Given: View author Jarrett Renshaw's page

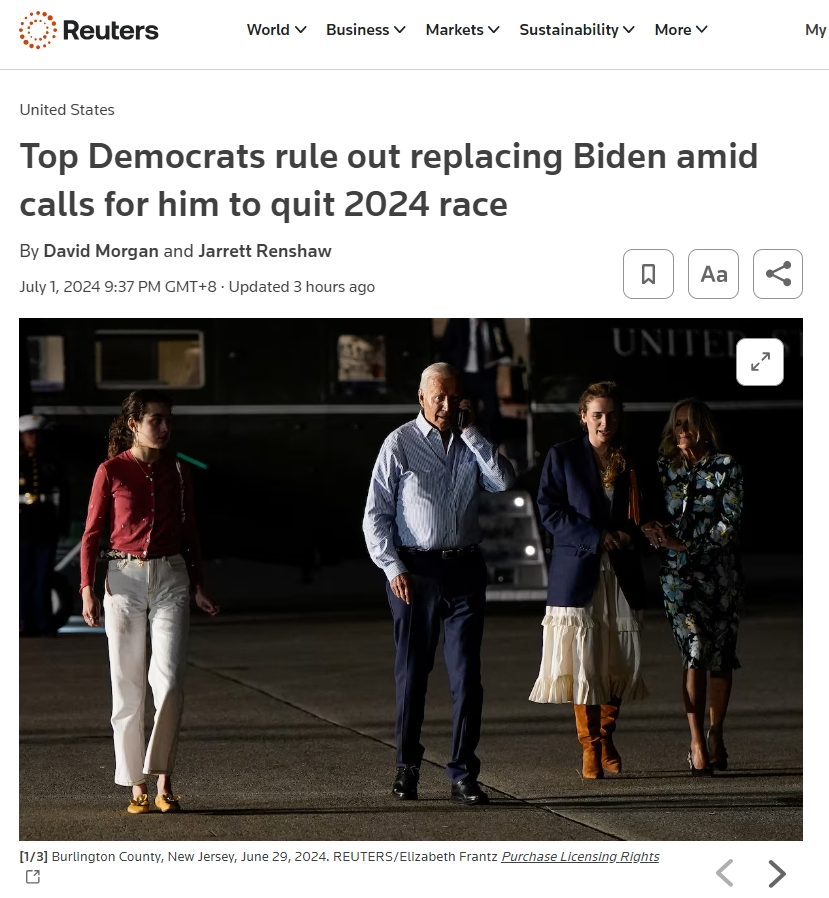Looking at the screenshot, I should 265,251.
